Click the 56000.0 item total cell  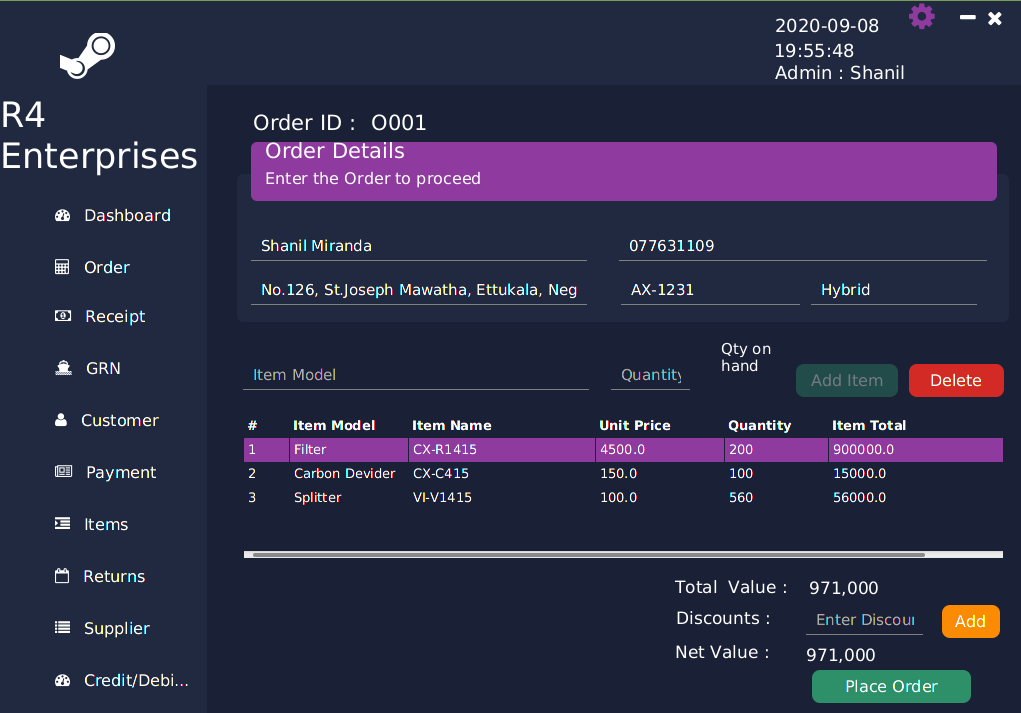[916, 497]
